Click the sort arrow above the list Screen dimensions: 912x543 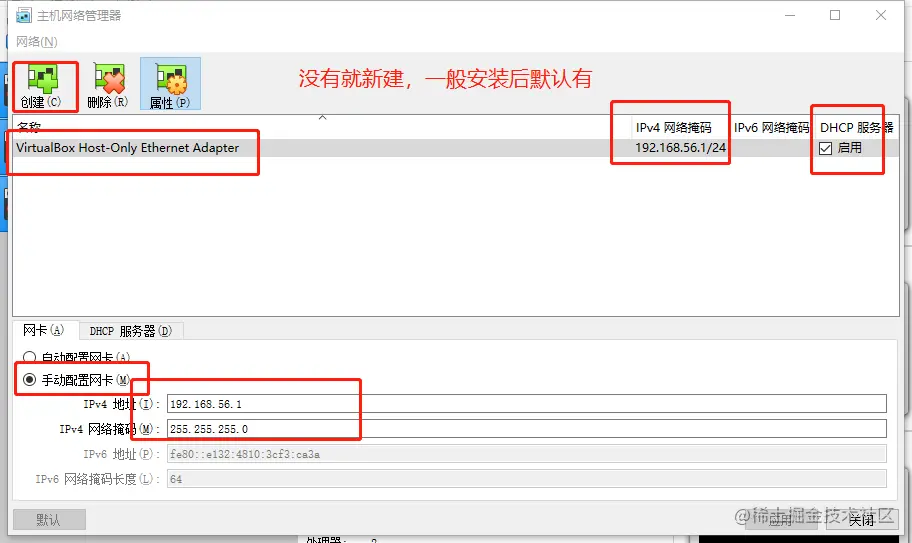322,117
